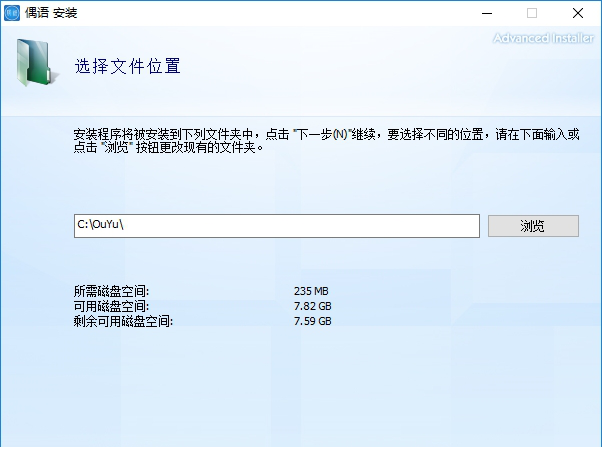Click the 可用磁盘空间 label
The width and height of the screenshot is (602, 464).
111,306
